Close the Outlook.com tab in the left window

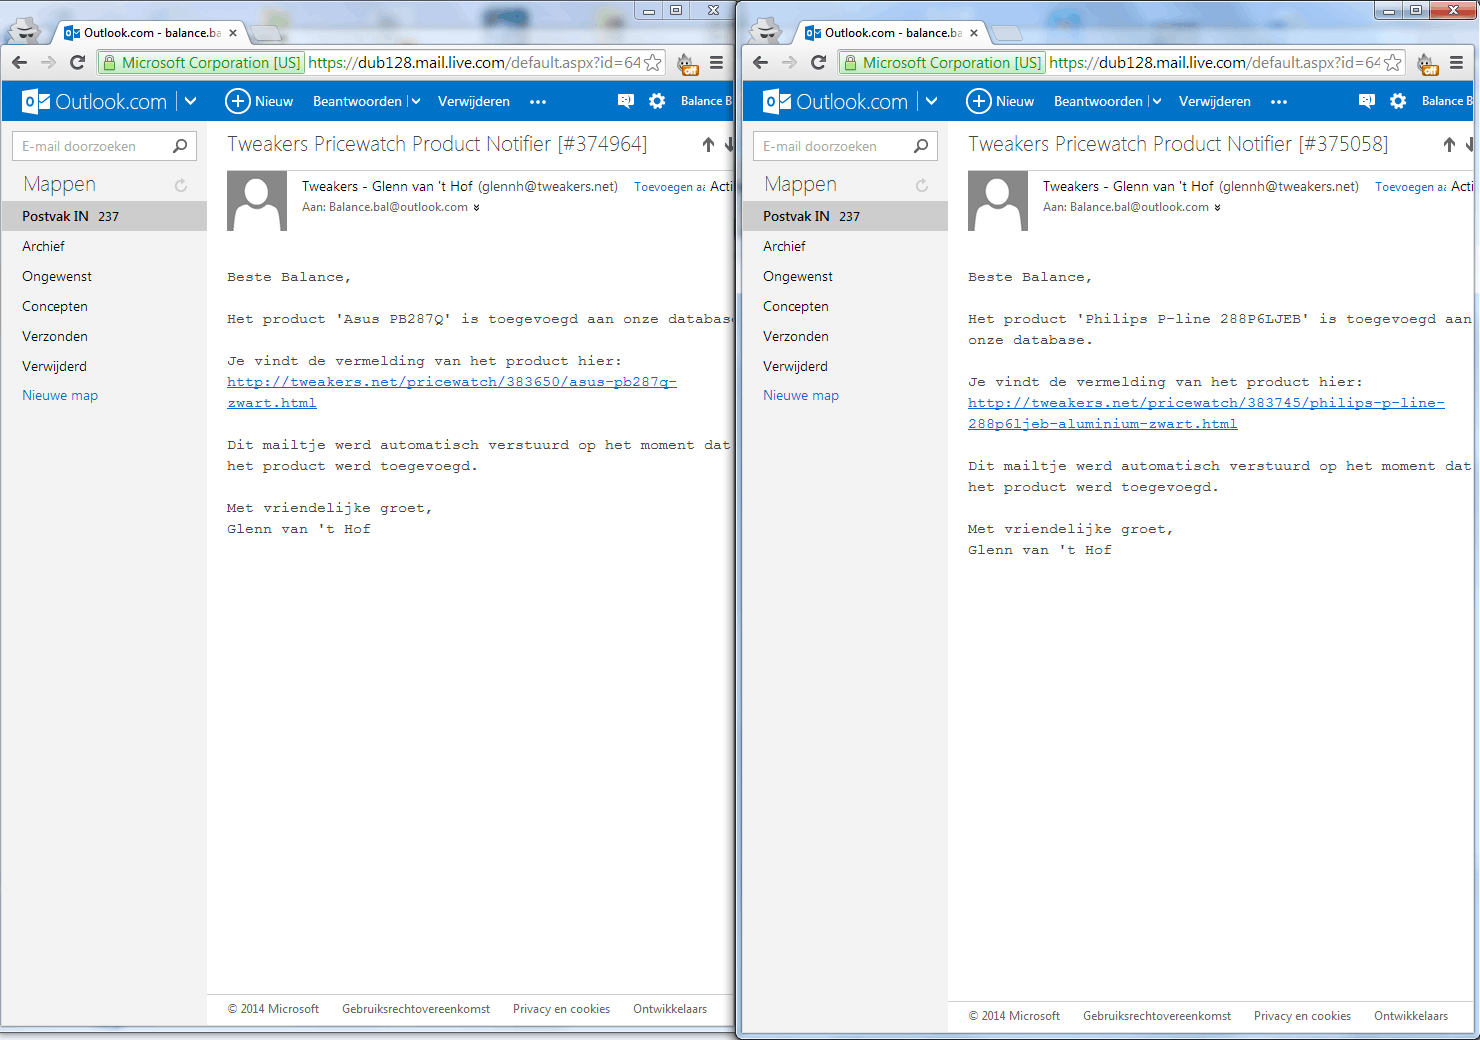[x=233, y=33]
